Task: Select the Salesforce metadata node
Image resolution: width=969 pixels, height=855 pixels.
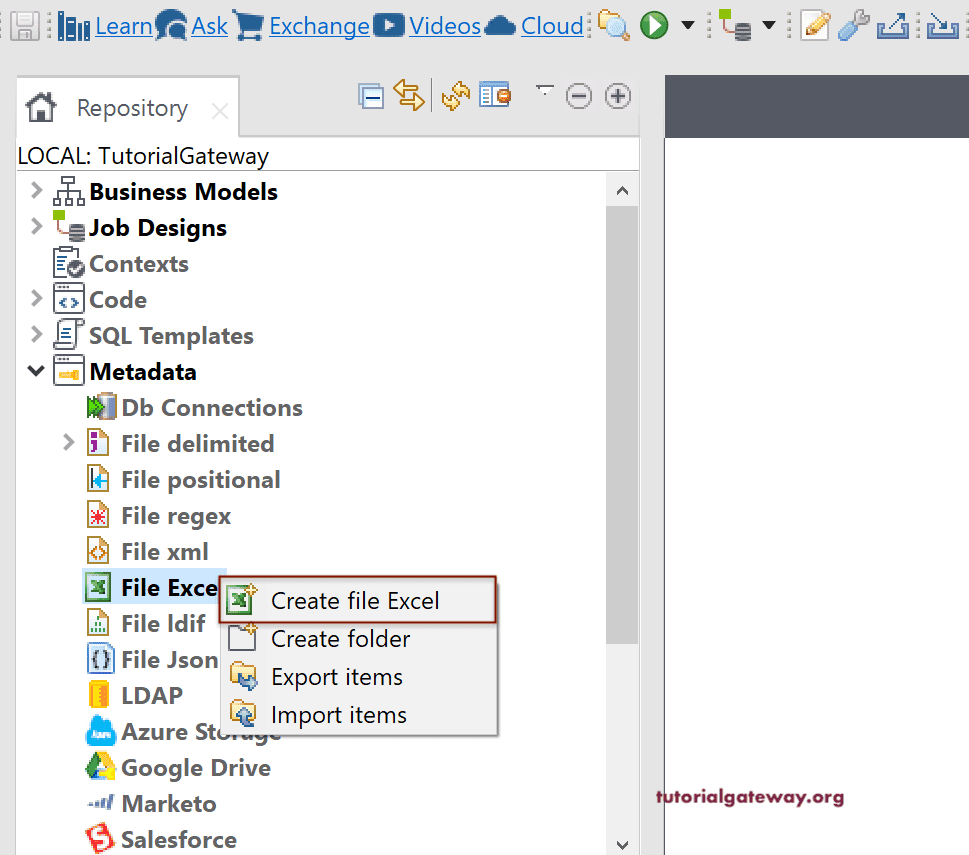Action: click(x=178, y=839)
